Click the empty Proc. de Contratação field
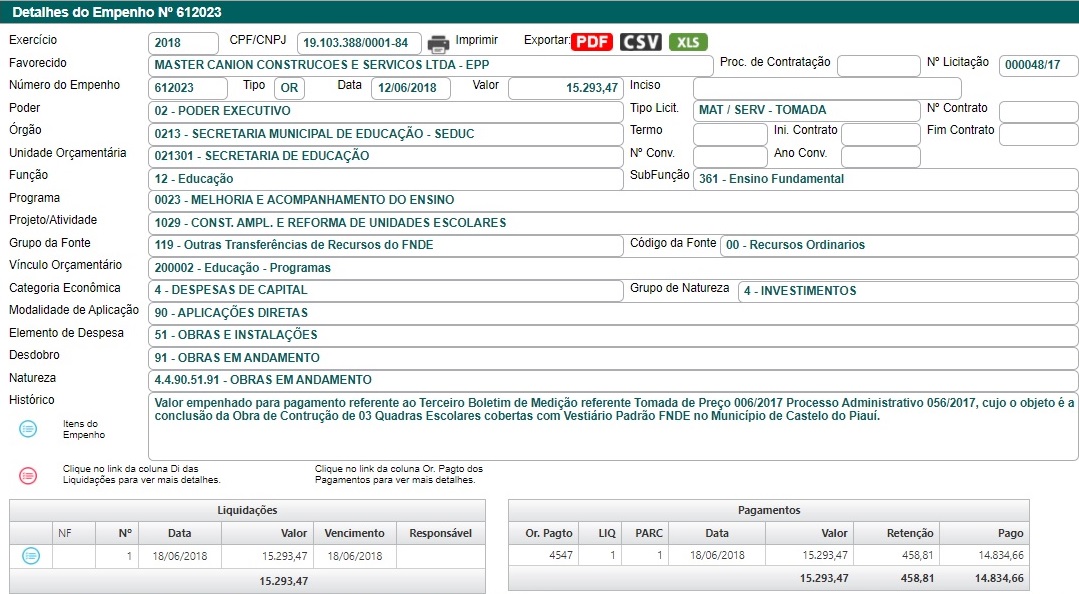The width and height of the screenshot is (1079, 594). [879, 65]
